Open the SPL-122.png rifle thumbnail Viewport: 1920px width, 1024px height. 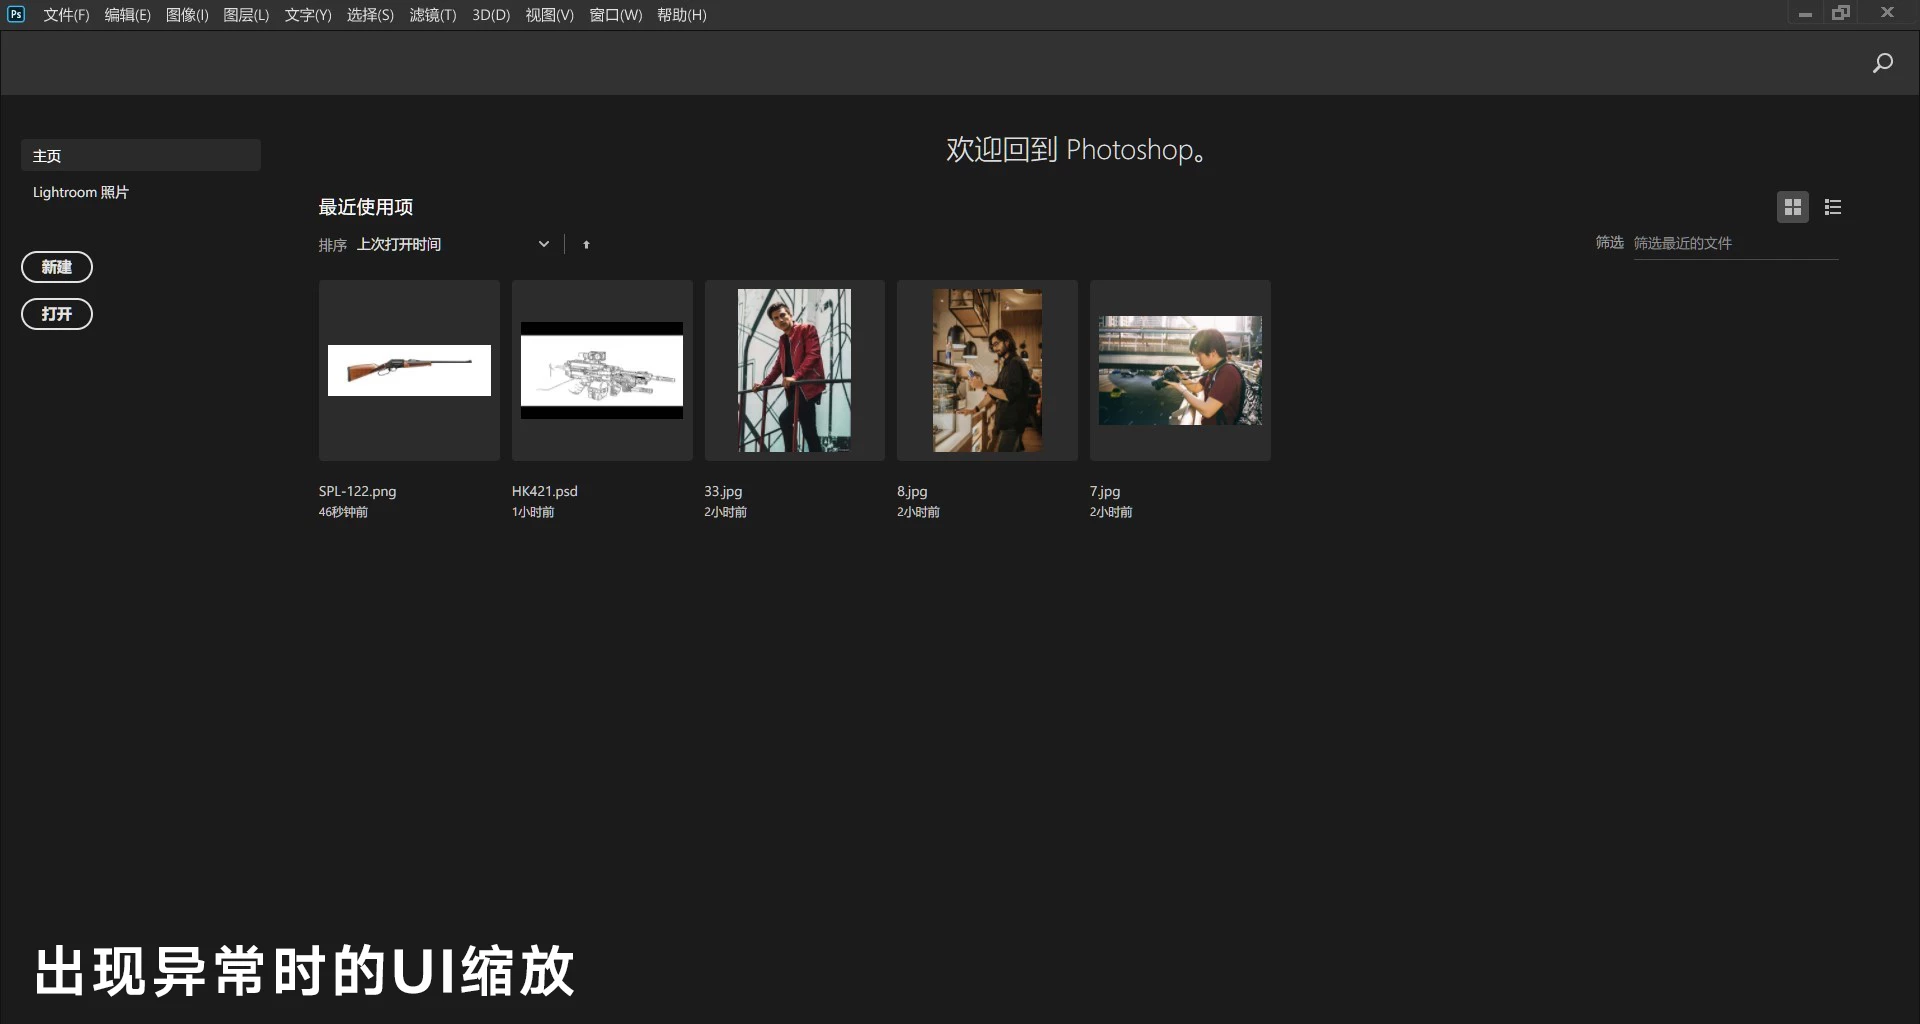pos(409,370)
